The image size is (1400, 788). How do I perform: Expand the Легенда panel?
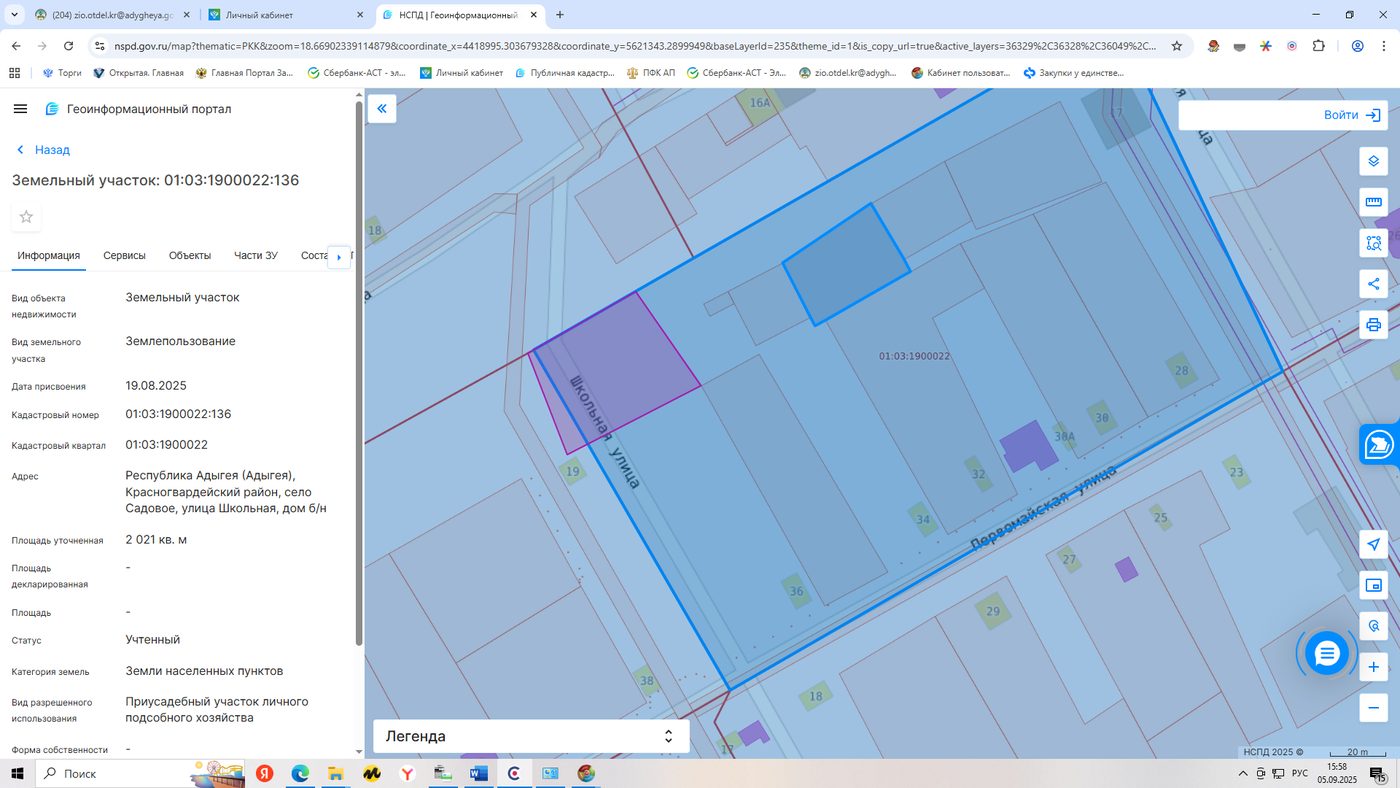[531, 736]
